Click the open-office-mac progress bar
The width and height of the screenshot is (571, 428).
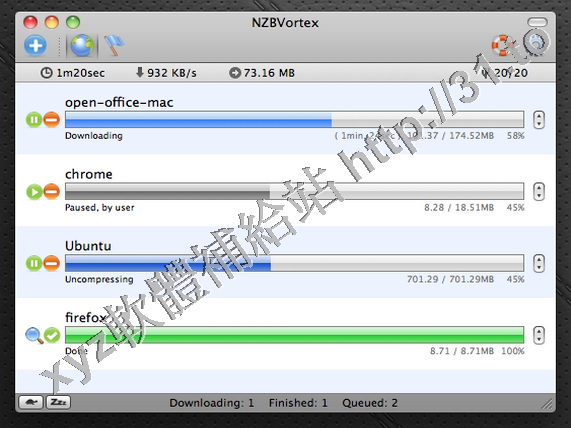coord(295,119)
